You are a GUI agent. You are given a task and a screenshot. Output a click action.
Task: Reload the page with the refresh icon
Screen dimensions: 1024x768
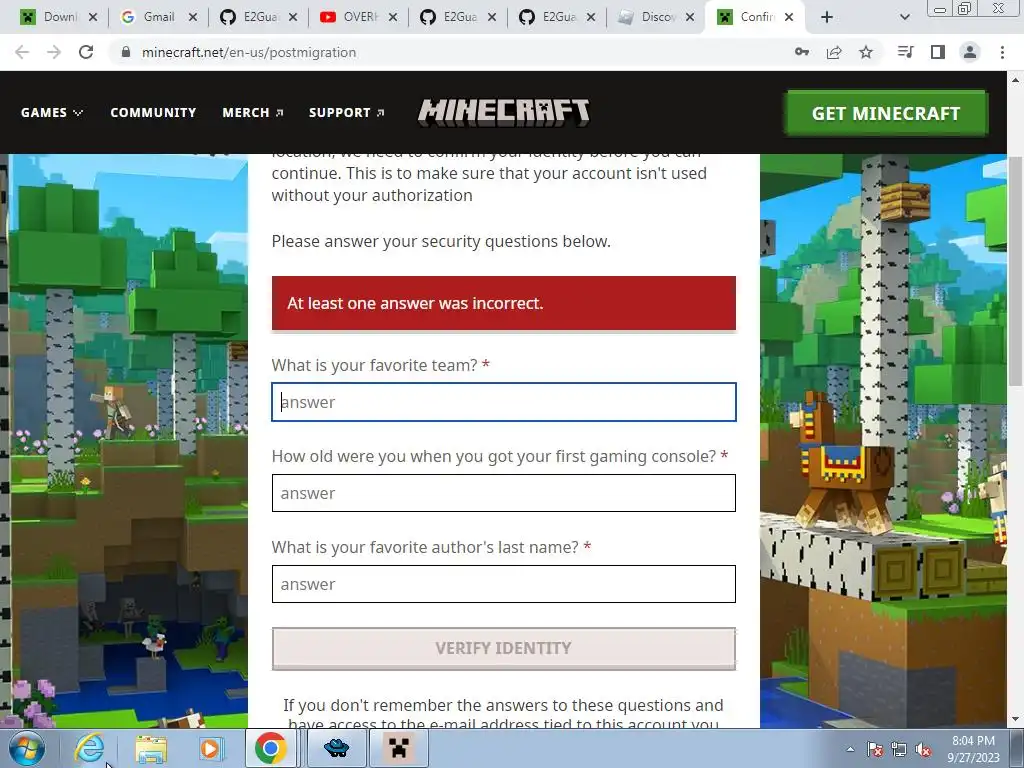tap(86, 52)
